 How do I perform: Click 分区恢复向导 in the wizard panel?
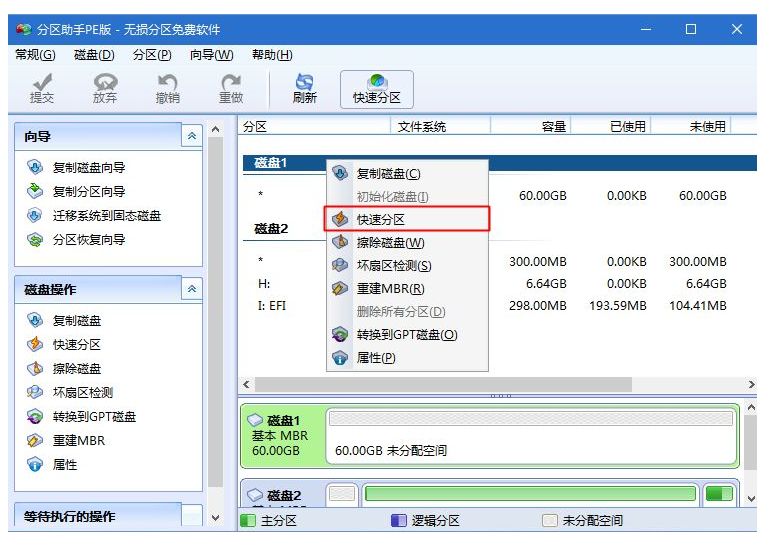89,240
